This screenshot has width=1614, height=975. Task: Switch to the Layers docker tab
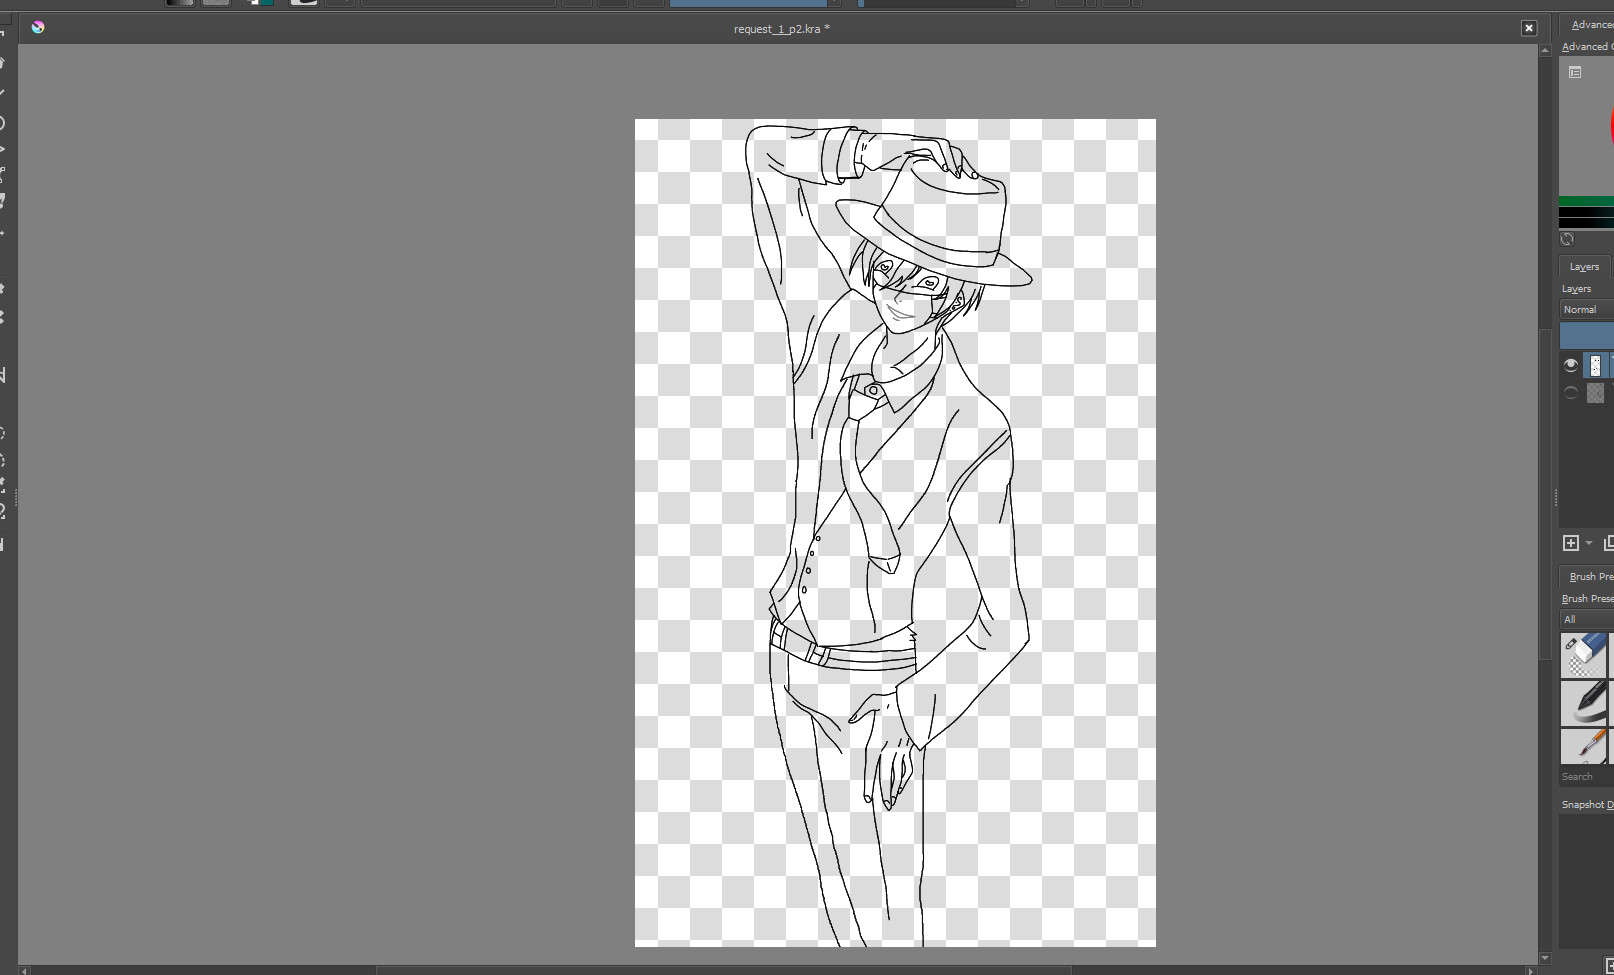tap(1583, 267)
